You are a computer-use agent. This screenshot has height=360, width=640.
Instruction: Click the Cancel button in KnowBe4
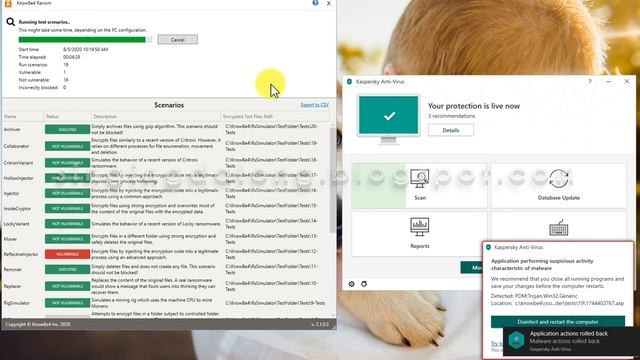178,40
